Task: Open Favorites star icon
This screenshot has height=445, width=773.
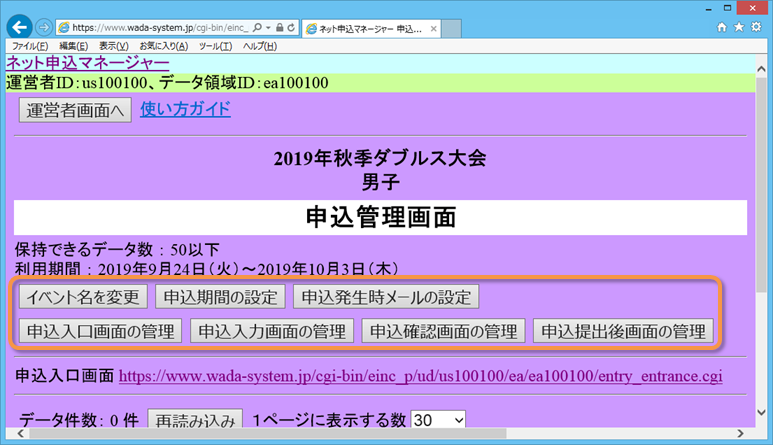Action: pyautogui.click(x=738, y=27)
